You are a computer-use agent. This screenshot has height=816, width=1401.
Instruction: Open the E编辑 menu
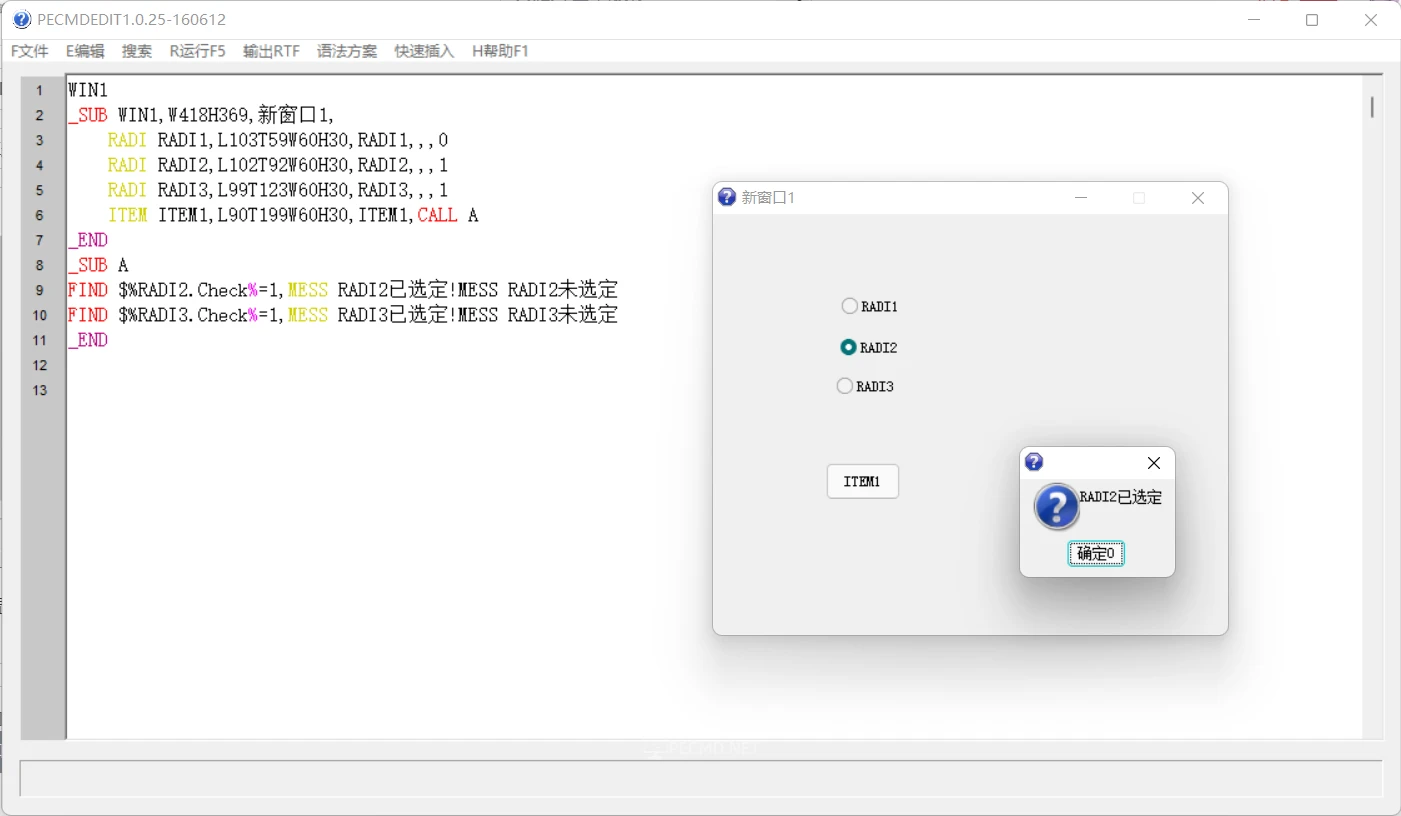pos(85,51)
